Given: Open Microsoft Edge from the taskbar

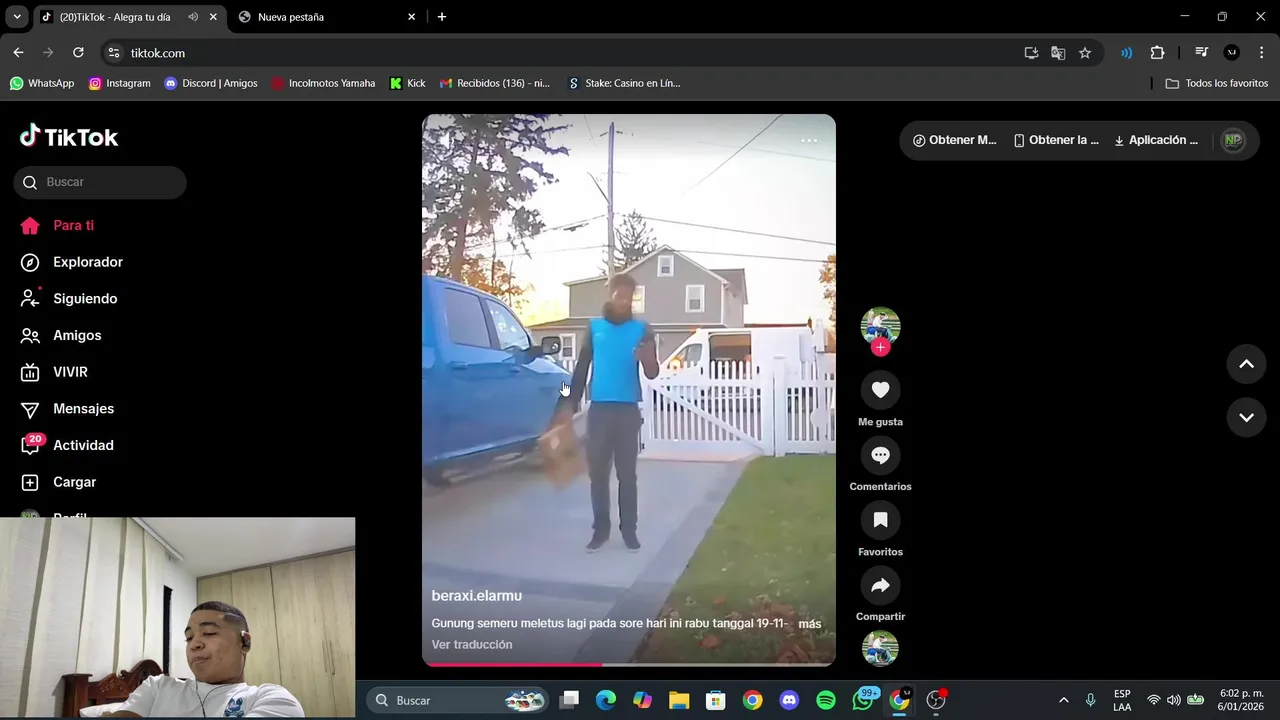Looking at the screenshot, I should pyautogui.click(x=606, y=700).
